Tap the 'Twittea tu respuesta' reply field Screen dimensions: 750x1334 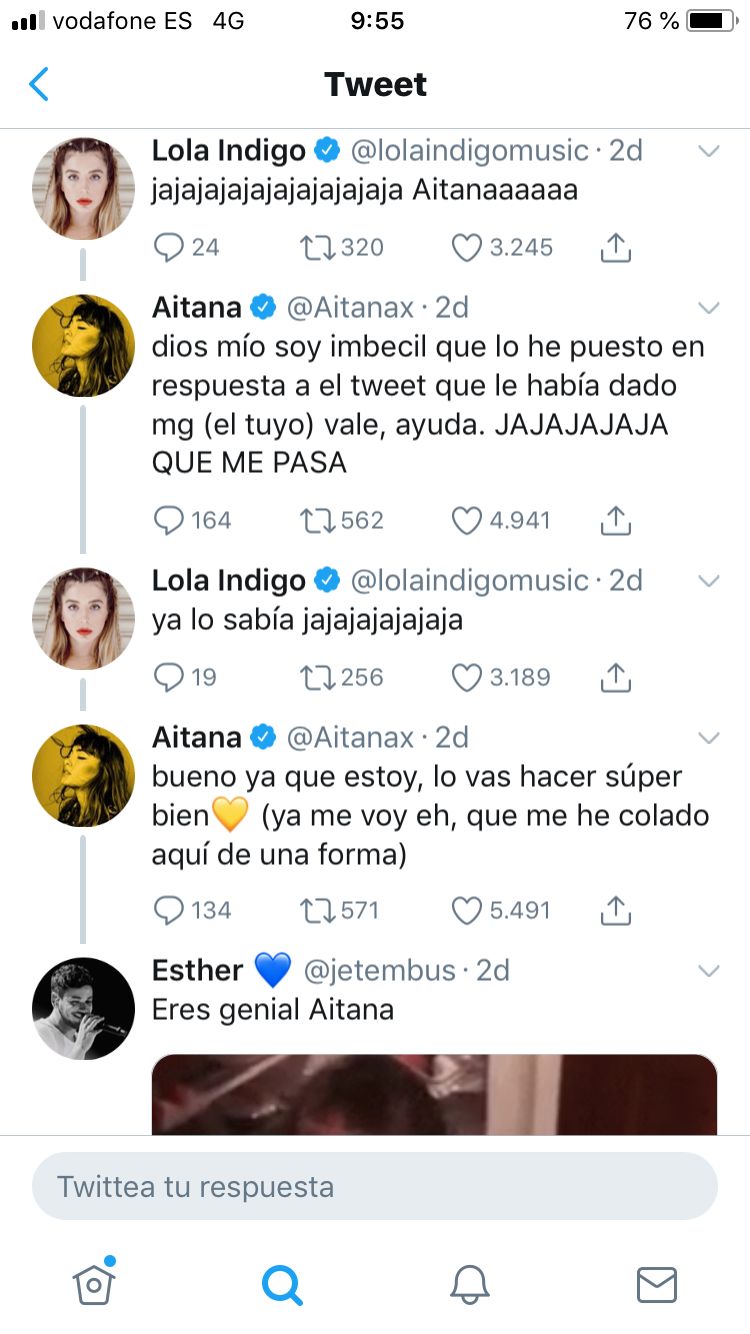[x=375, y=1186]
